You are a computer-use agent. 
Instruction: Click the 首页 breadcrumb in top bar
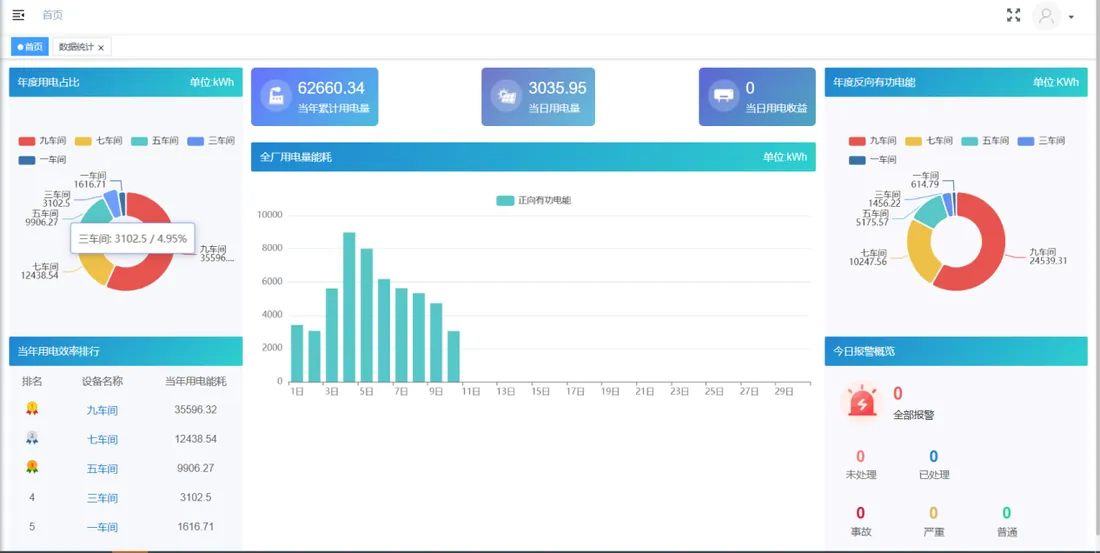tap(52, 15)
